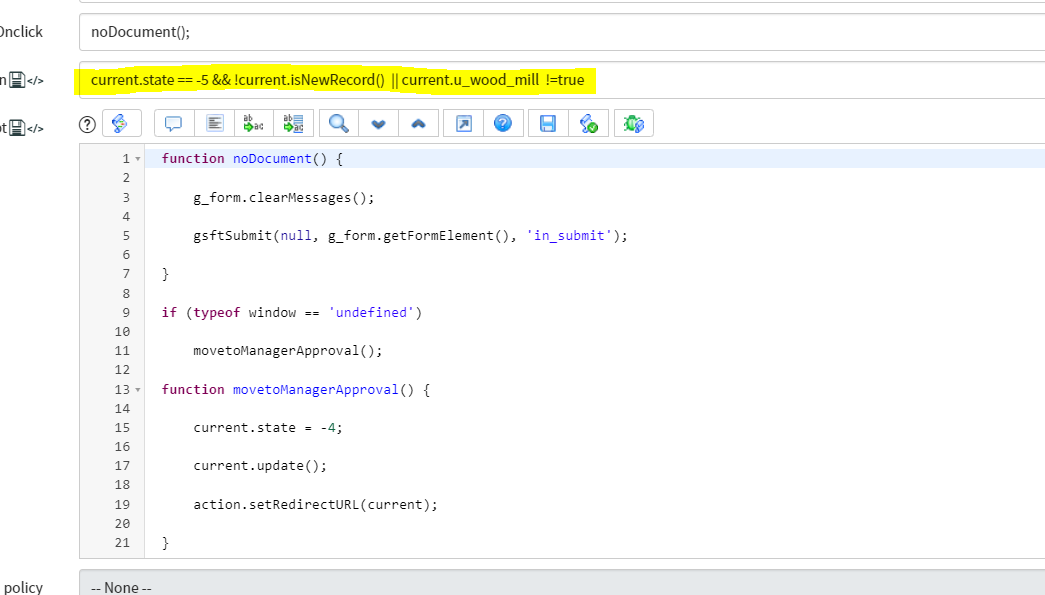Open the policy dropdown showing None
This screenshot has height=595, width=1045.
562,582
